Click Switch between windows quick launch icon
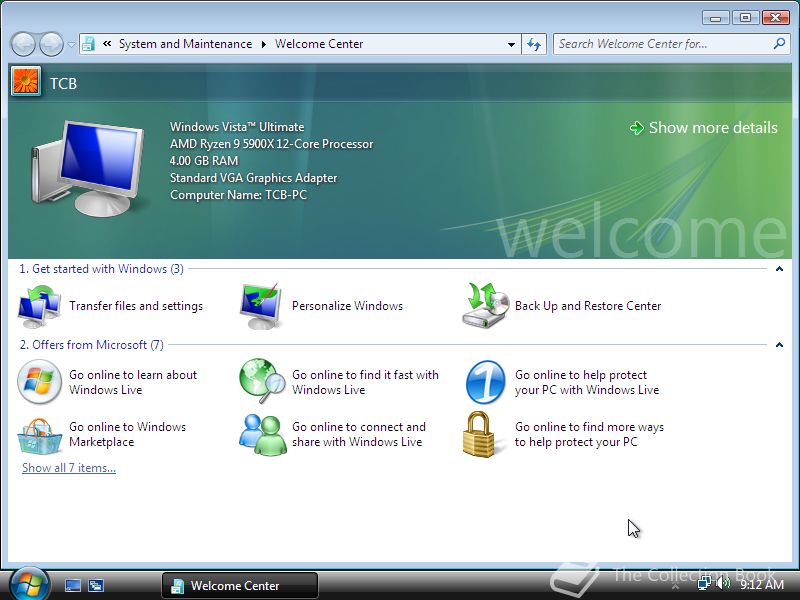 (x=95, y=586)
